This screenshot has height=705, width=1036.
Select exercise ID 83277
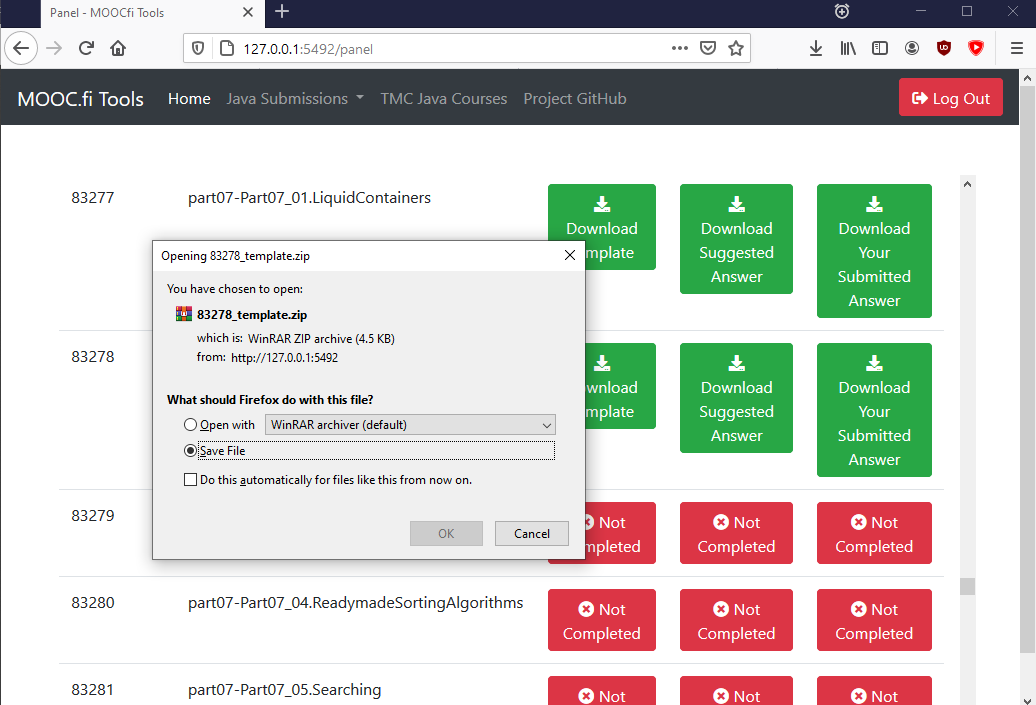tap(93, 198)
